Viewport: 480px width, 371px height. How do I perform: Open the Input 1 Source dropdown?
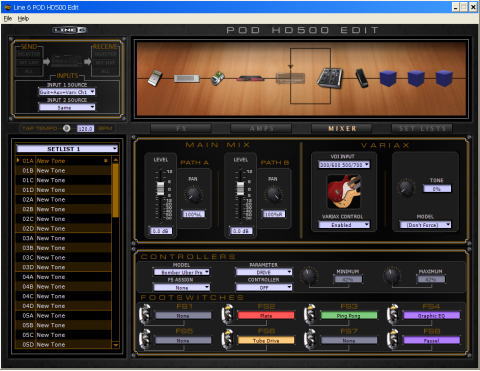(67, 92)
